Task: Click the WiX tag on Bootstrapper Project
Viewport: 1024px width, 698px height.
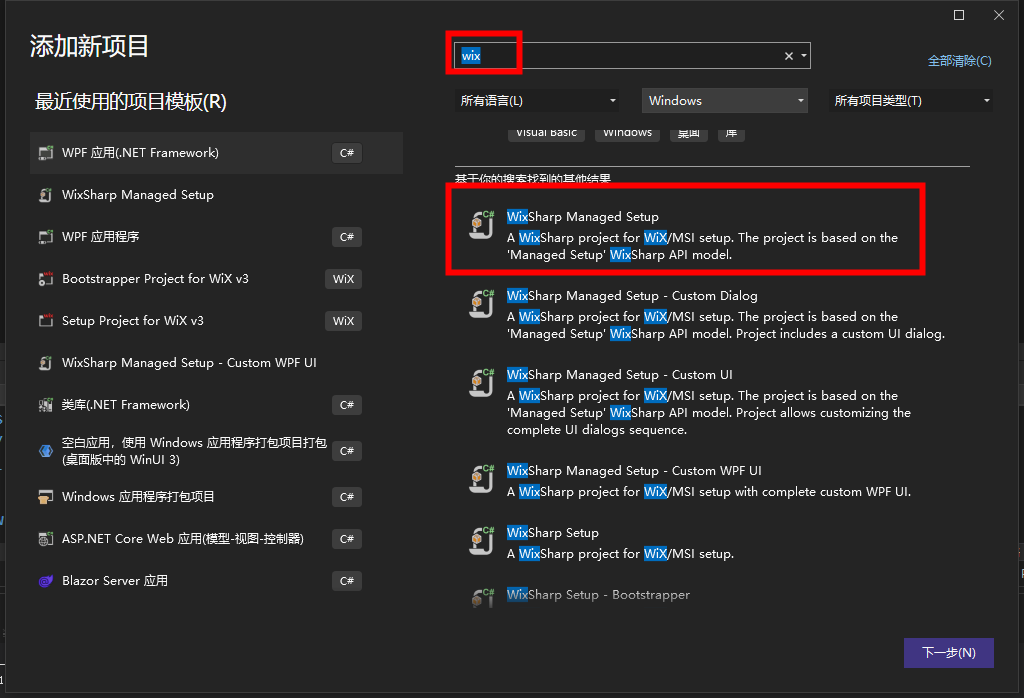Action: (x=344, y=279)
